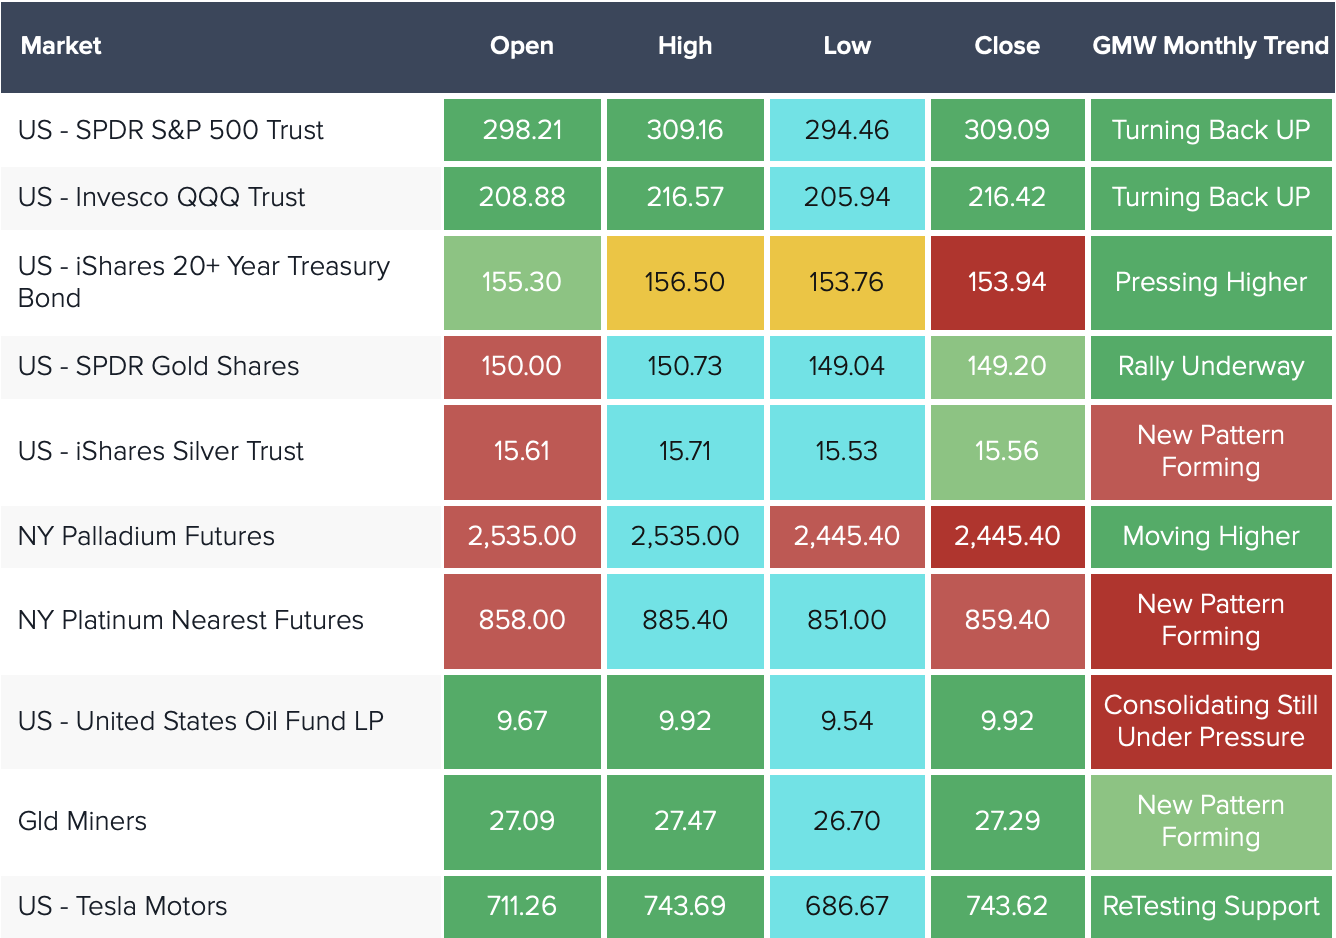
Task: Click the Gld Miners market name
Action: click(x=82, y=821)
